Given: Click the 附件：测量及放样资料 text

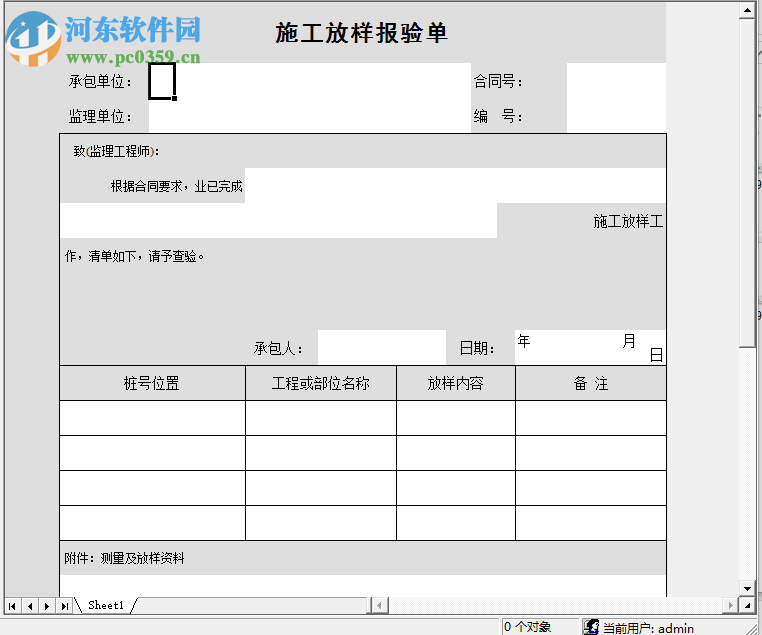Looking at the screenshot, I should [124, 558].
